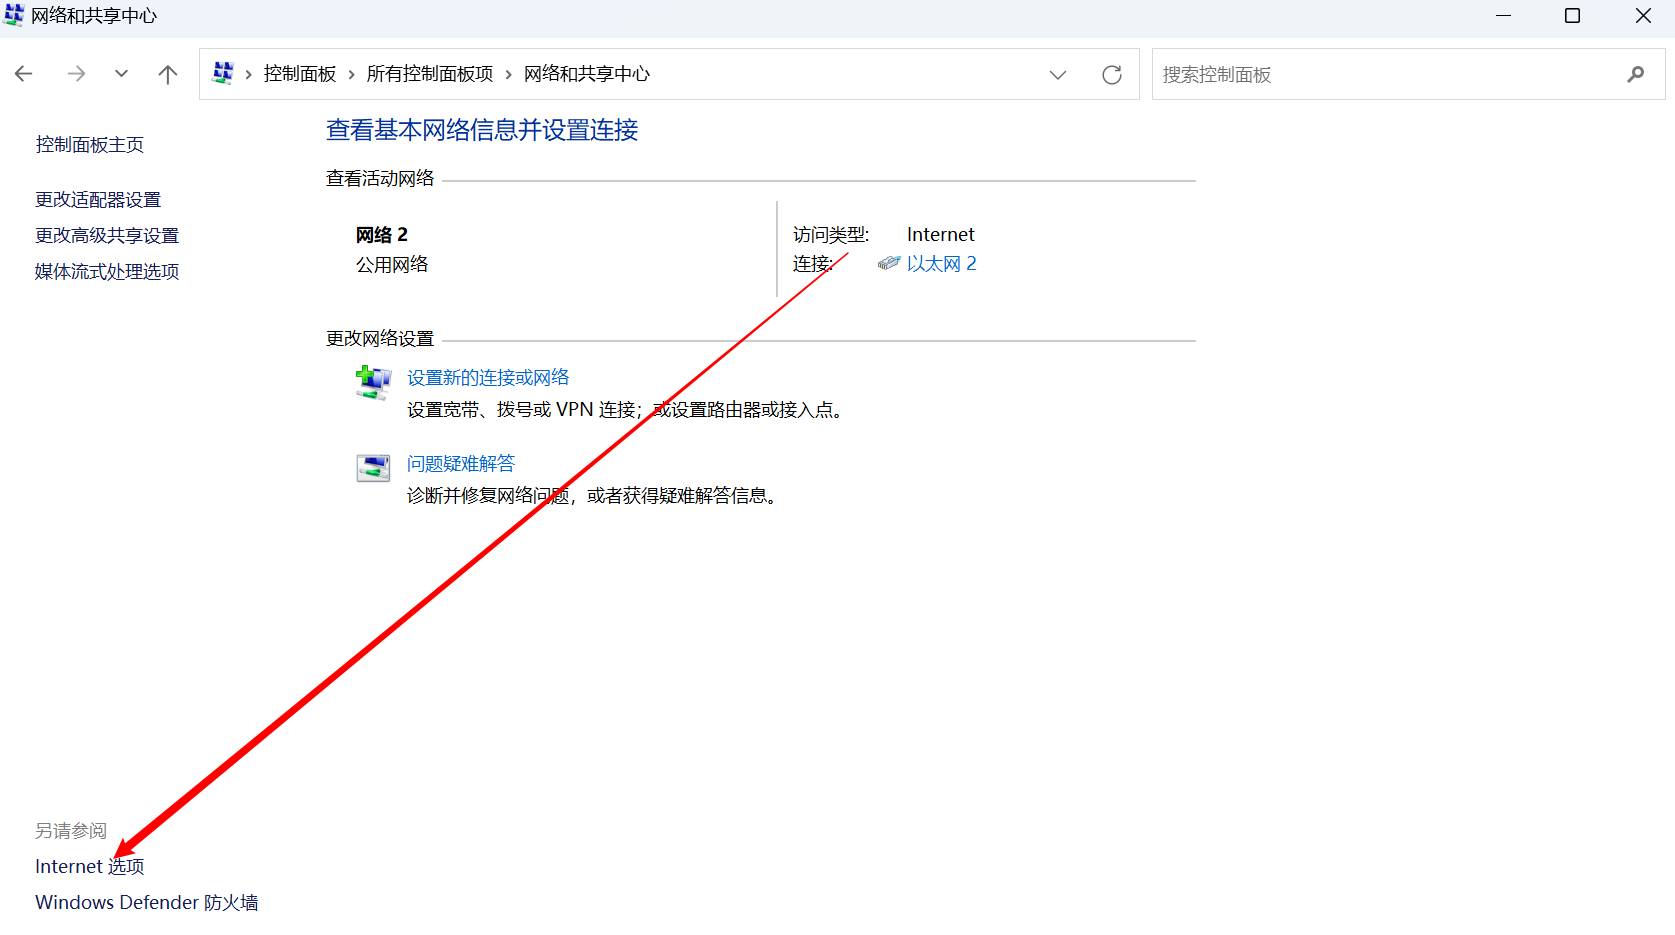
Task: Navigate to 控制面板 via breadcrumb
Action: coord(299,73)
